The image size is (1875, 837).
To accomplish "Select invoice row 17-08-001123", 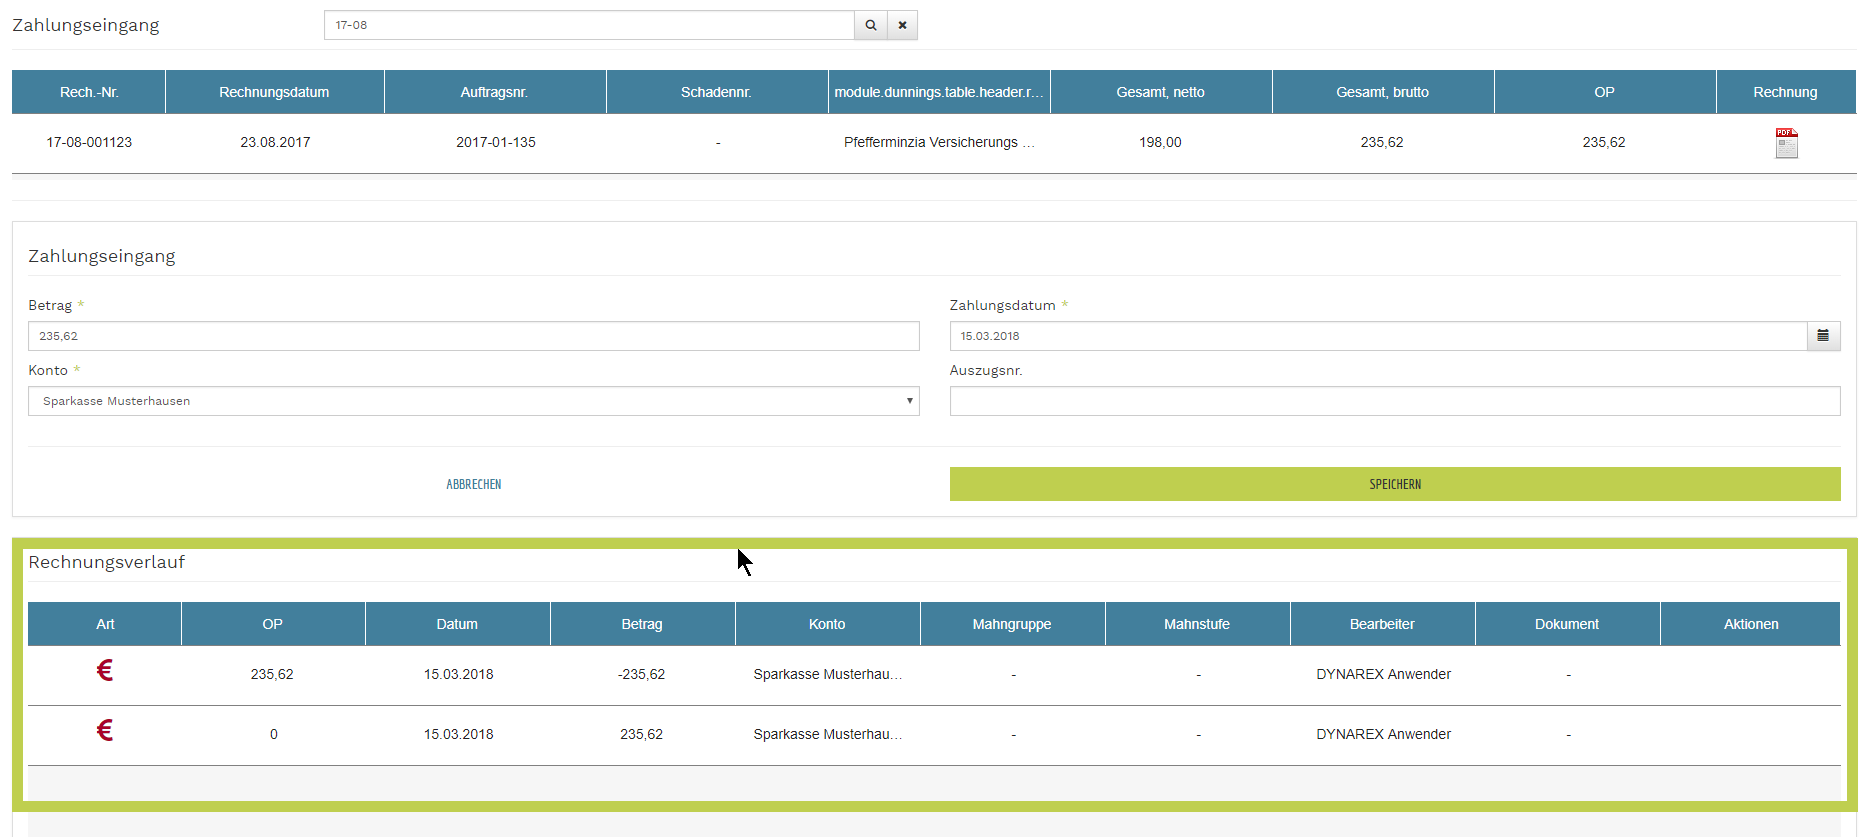I will tap(89, 143).
